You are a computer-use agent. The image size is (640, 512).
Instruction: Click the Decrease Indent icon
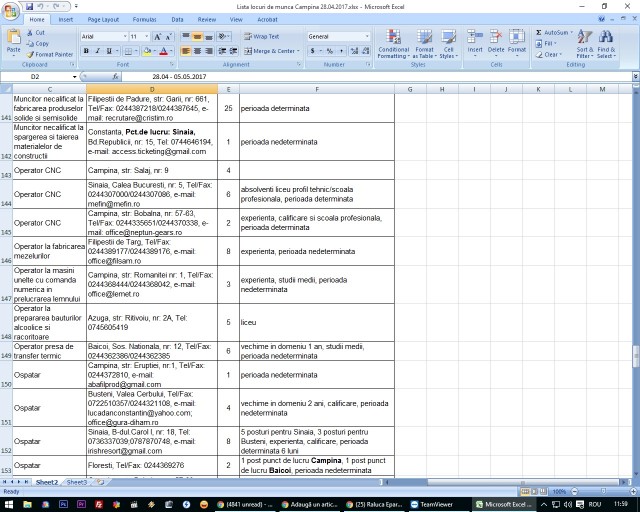point(222,51)
